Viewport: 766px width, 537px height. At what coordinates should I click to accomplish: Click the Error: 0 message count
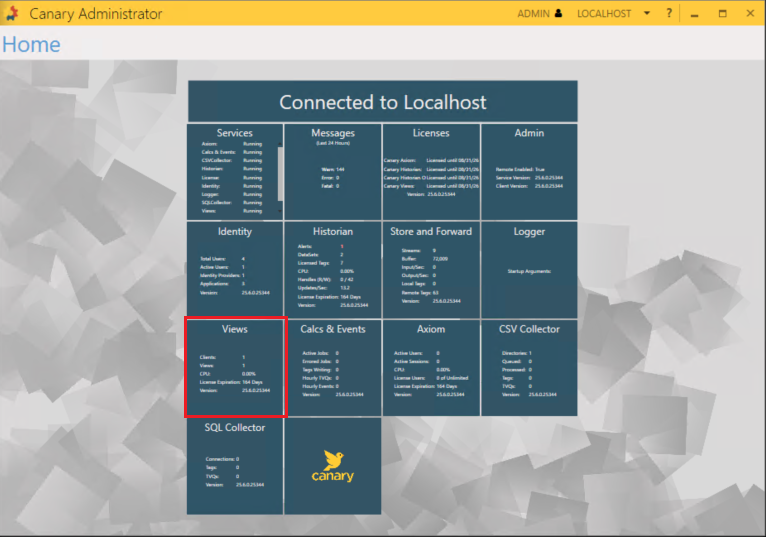330,178
